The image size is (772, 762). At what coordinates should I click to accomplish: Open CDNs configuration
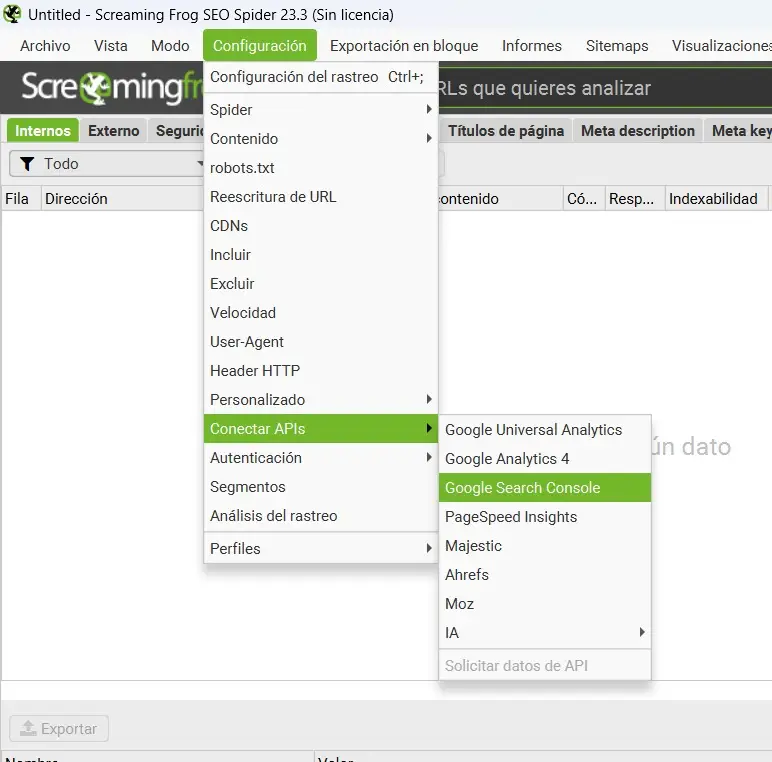pyautogui.click(x=321, y=225)
